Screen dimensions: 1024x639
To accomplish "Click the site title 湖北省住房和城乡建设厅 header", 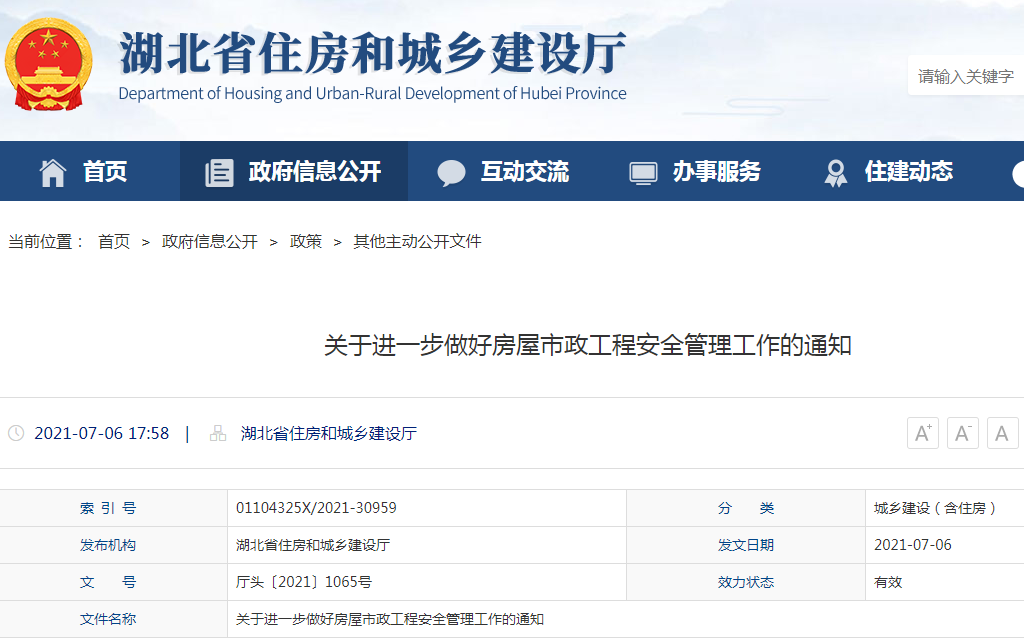I will click(x=373, y=53).
